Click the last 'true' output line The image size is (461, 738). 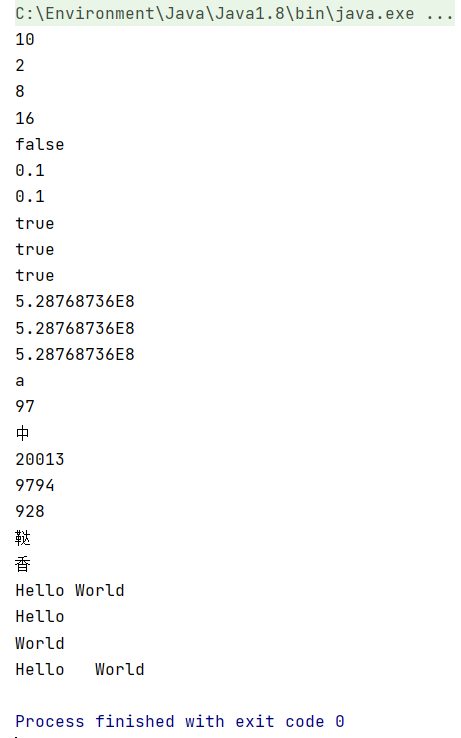[35, 275]
